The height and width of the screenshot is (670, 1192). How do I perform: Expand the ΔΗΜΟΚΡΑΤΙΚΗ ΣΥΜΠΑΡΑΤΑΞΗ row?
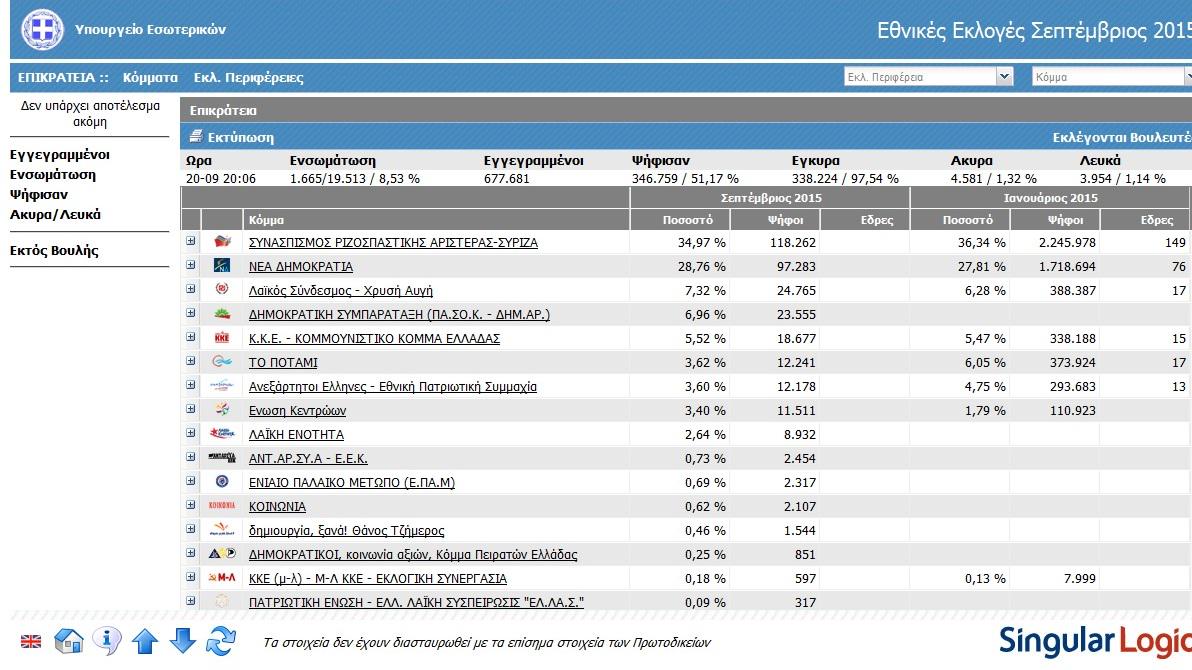click(x=191, y=313)
